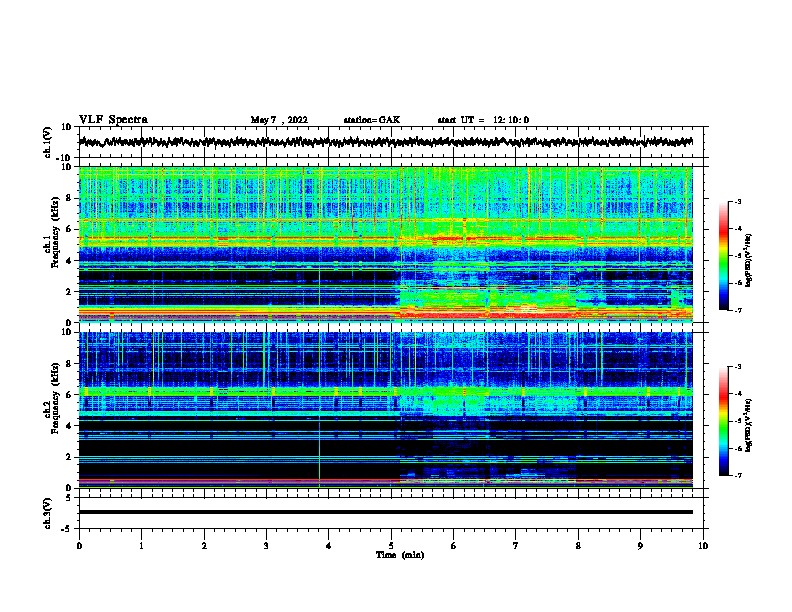Click the ch.3 flat black voltage trace
This screenshot has height=612, width=792.
tap(385, 512)
